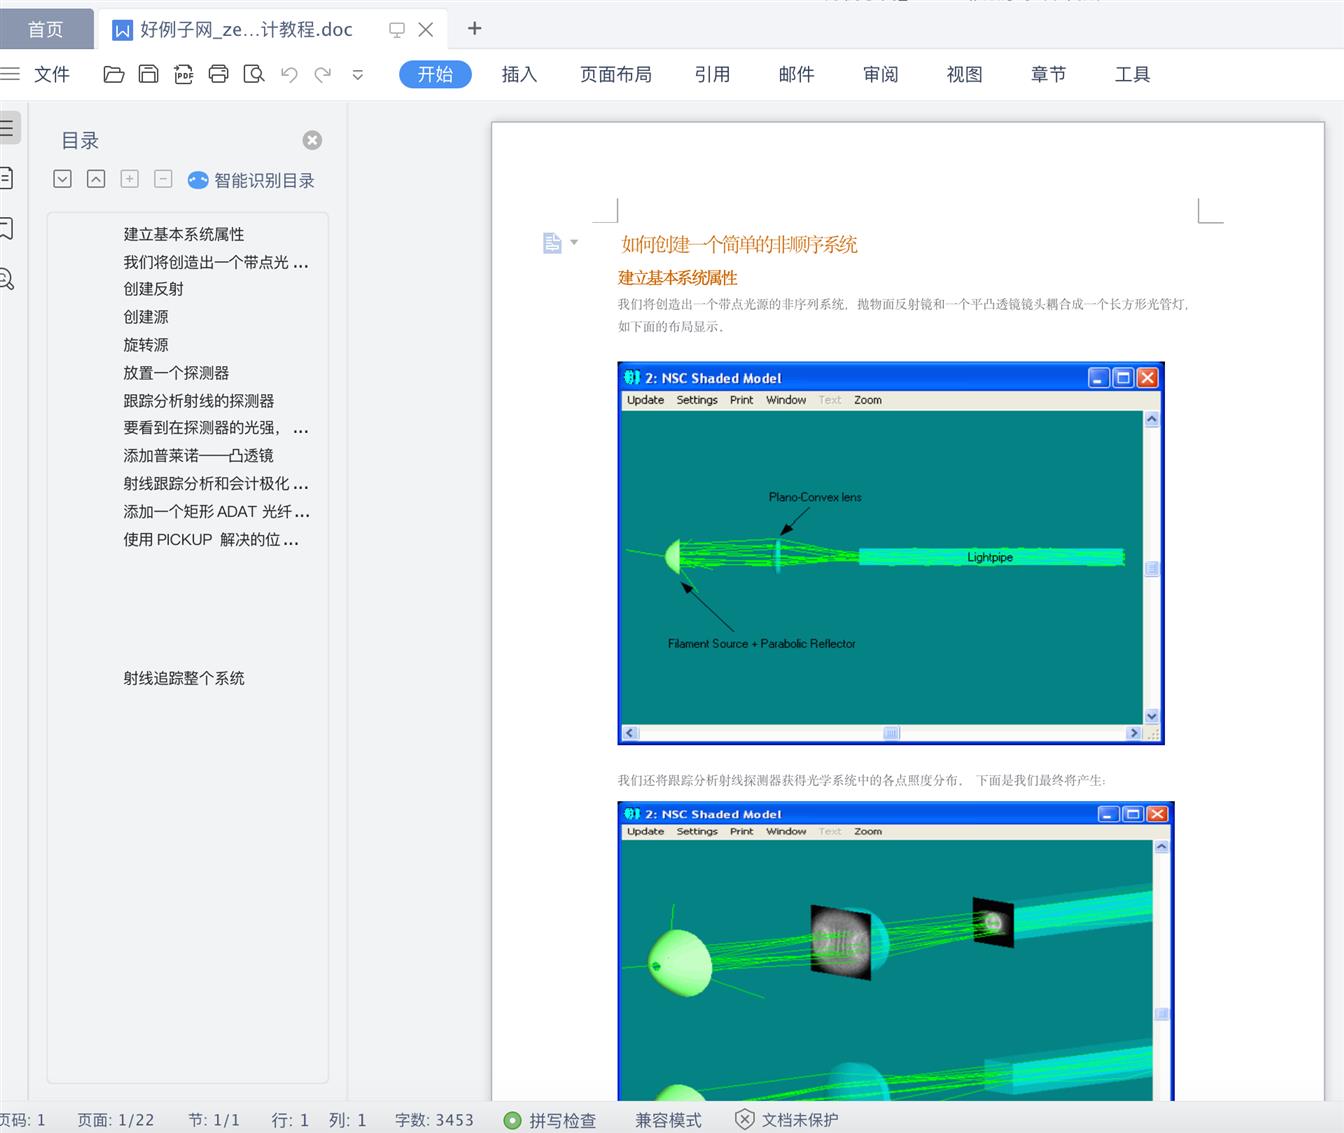Open the 文件 menu
The height and width of the screenshot is (1133, 1344).
tap(51, 74)
